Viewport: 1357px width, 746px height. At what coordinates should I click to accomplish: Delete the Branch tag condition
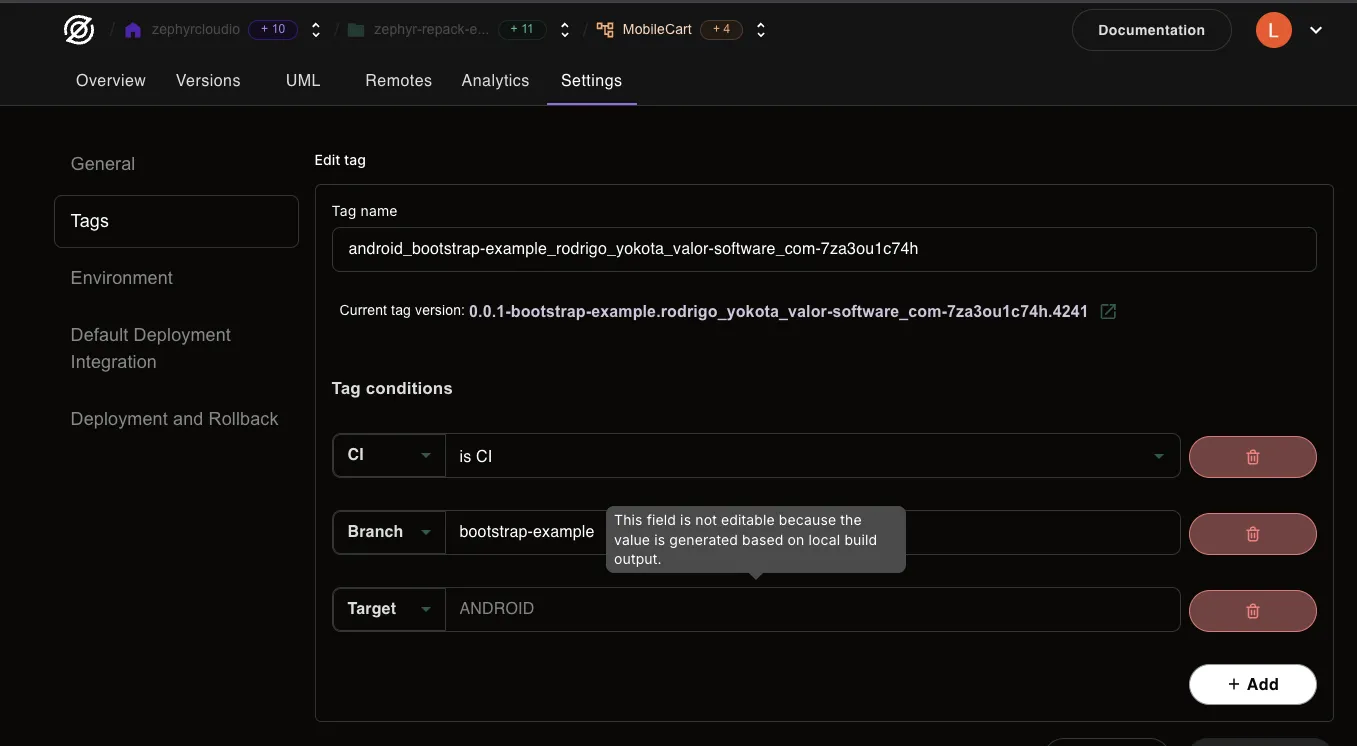[x=1252, y=534]
